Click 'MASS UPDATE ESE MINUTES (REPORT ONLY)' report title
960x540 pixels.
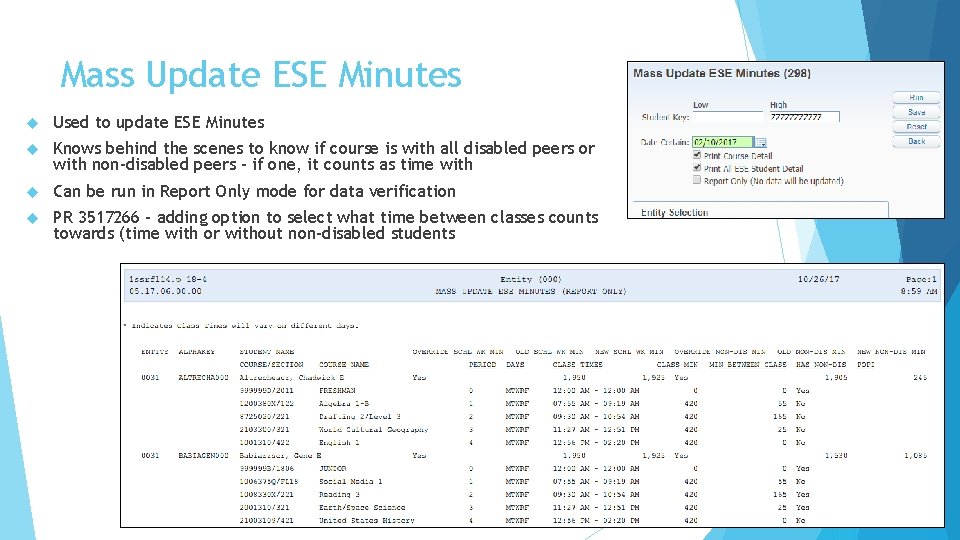point(531,291)
